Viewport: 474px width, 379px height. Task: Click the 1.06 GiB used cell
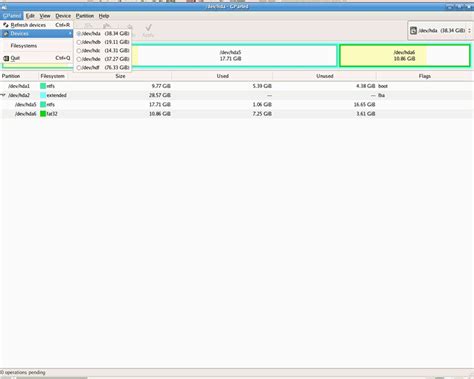[262, 104]
